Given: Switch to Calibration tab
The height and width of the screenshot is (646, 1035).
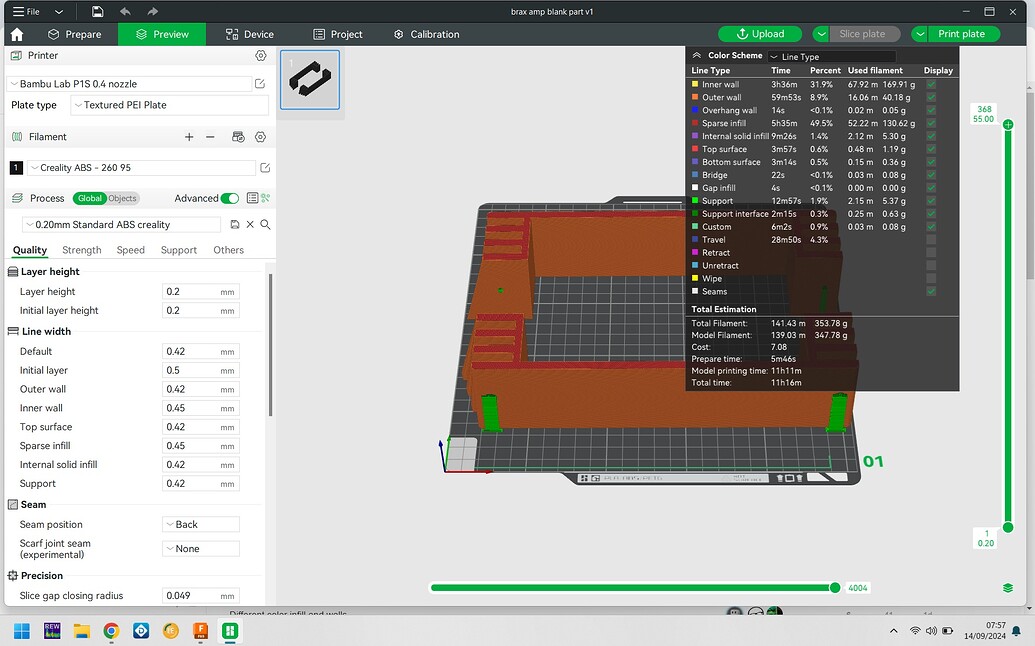Looking at the screenshot, I should 426,34.
